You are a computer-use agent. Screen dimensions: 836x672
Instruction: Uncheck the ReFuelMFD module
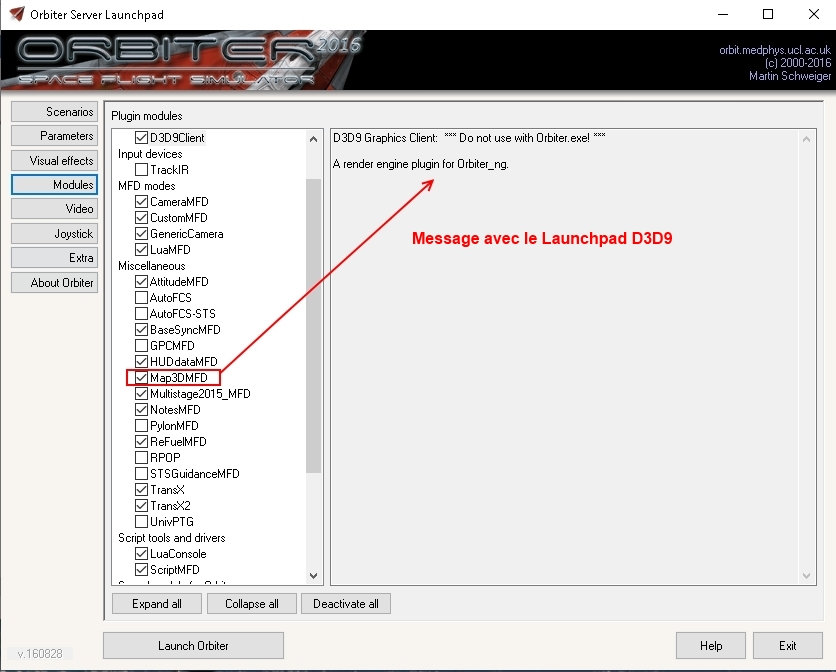pos(141,442)
